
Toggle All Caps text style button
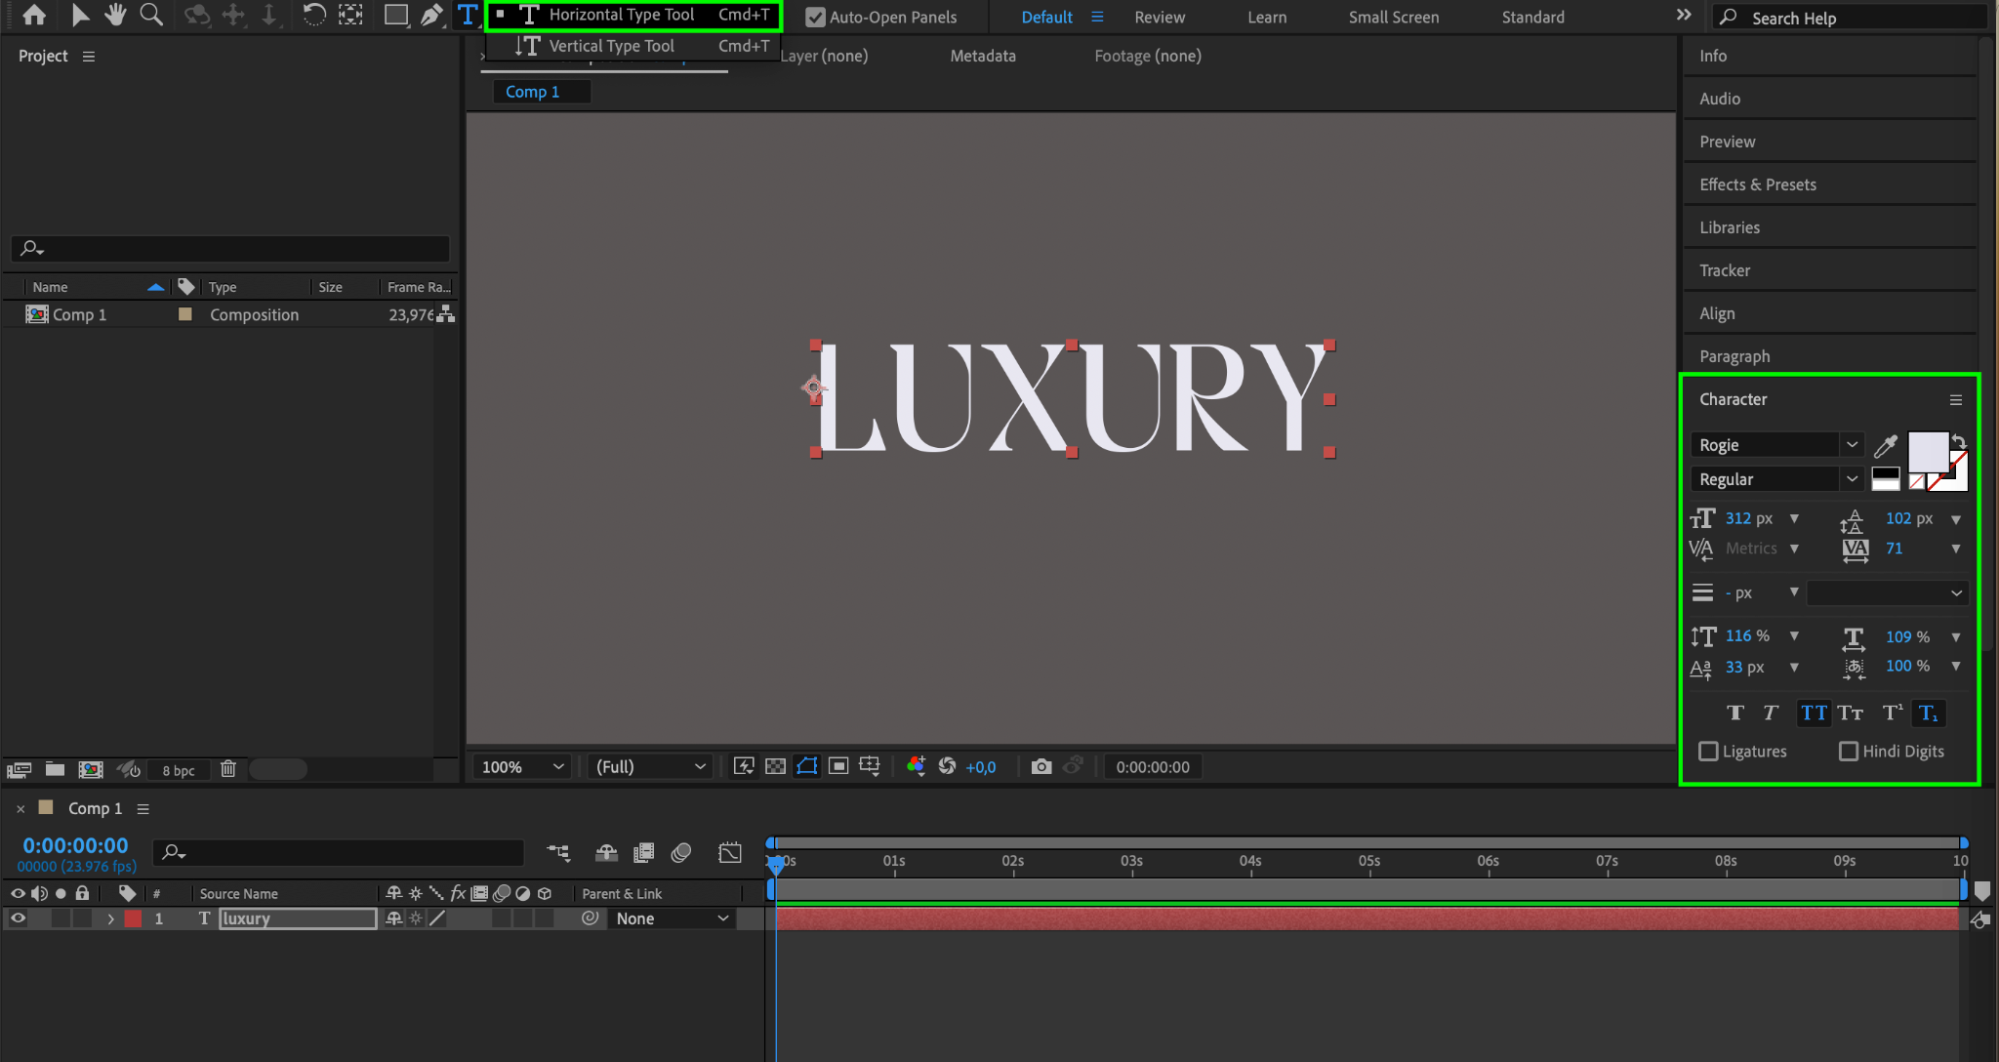click(x=1813, y=713)
